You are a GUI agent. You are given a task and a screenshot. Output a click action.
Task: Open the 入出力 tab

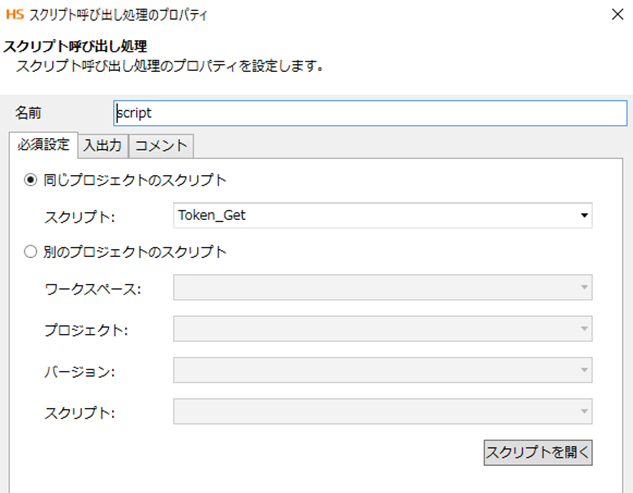coord(102,145)
